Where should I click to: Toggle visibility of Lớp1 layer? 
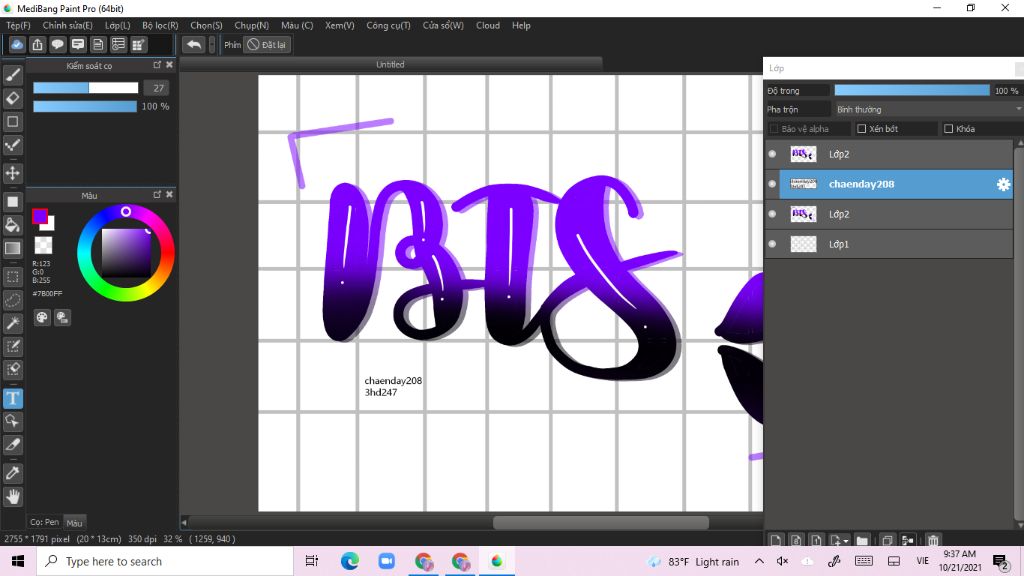point(773,244)
